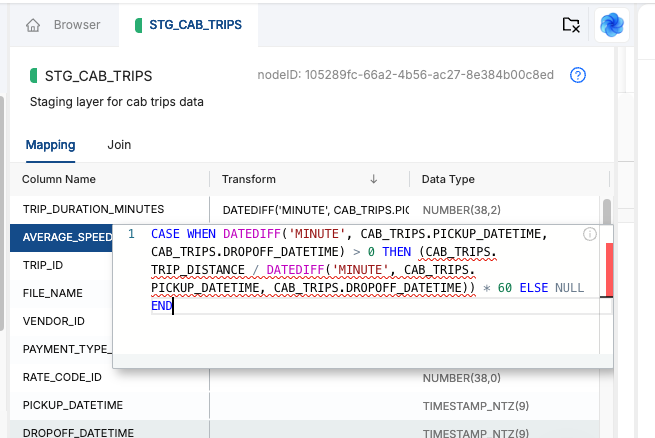Click the sort arrow in Transform header
The image size is (655, 438).
pyautogui.click(x=373, y=179)
